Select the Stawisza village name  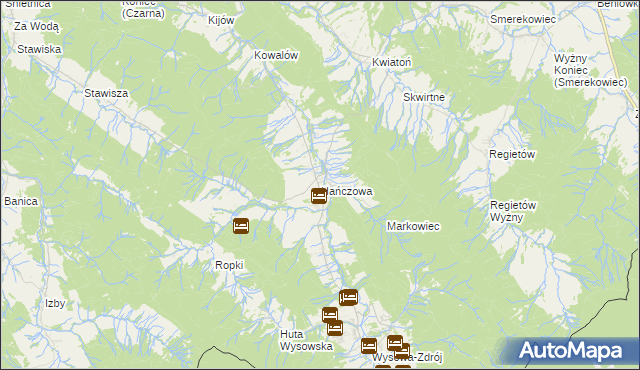coord(106,93)
